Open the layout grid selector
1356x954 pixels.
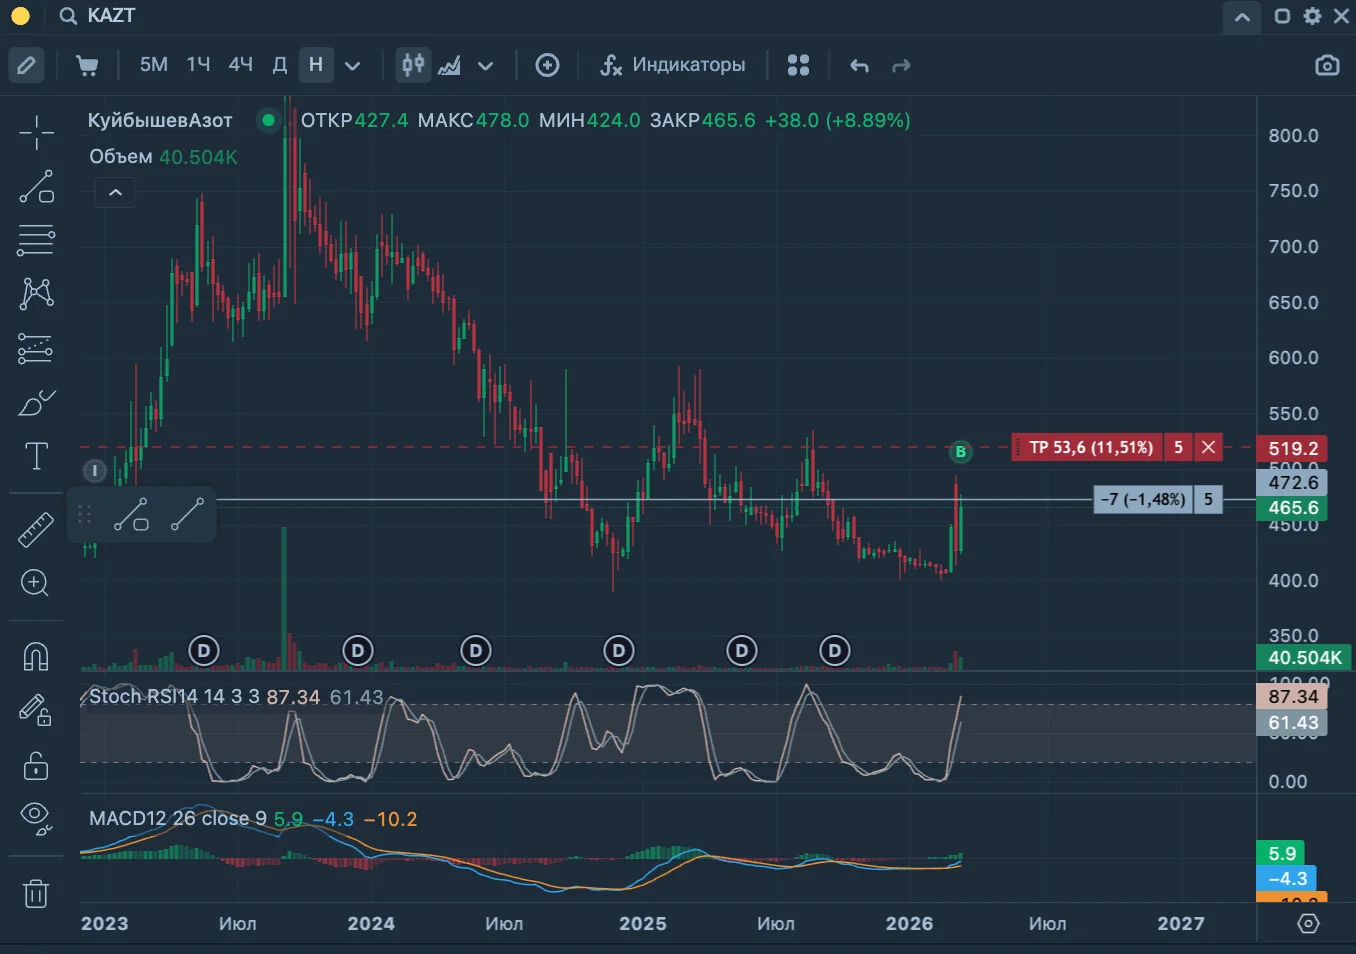[x=798, y=65]
